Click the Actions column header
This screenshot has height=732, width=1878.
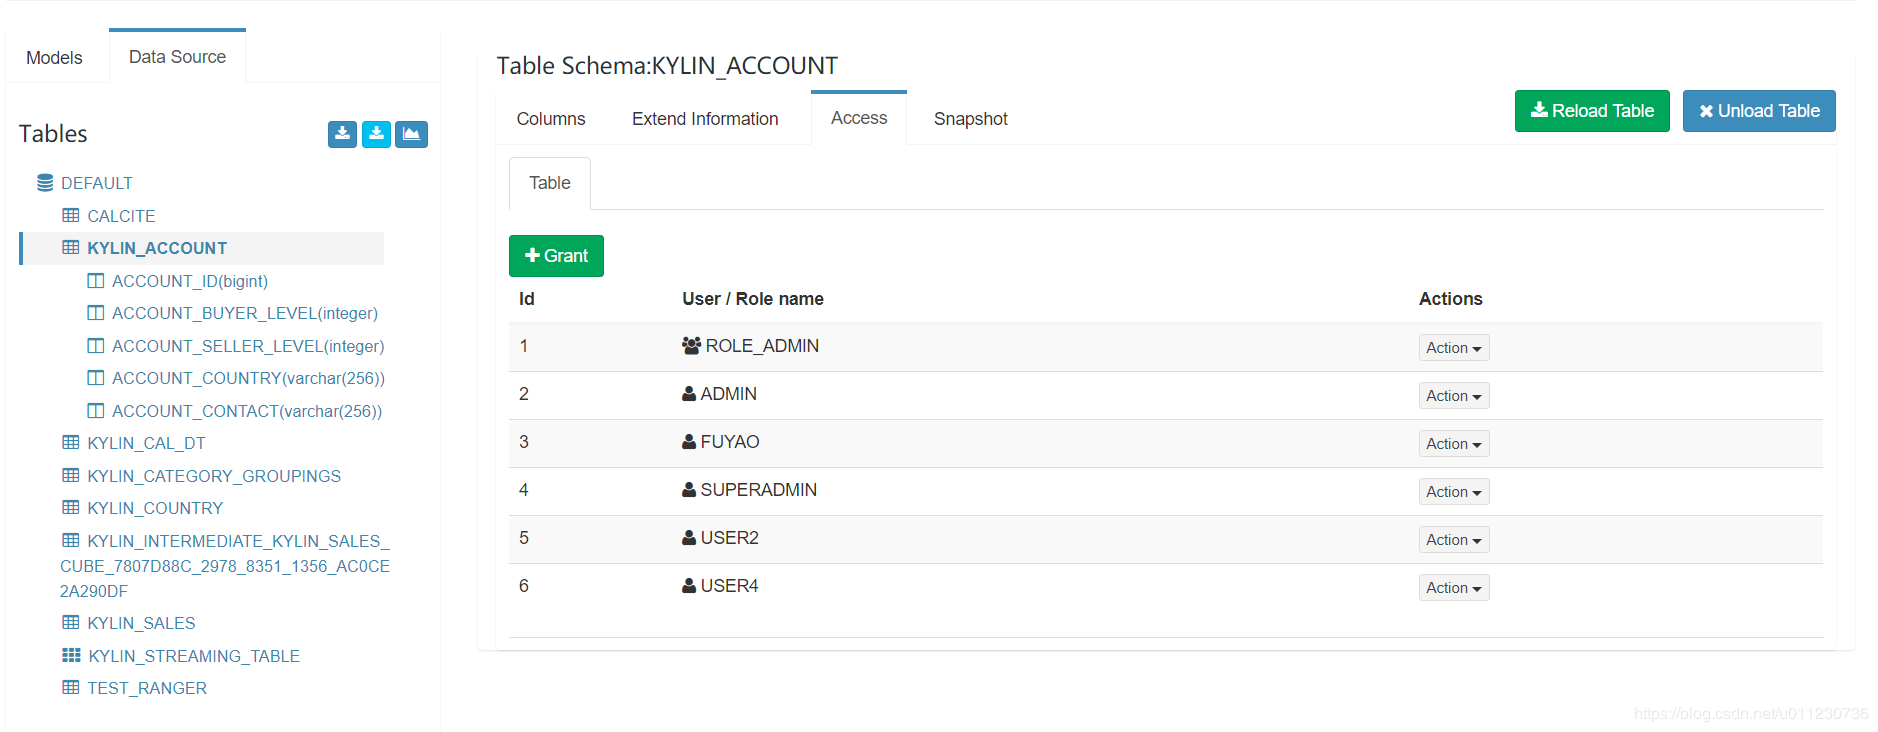1451,299
